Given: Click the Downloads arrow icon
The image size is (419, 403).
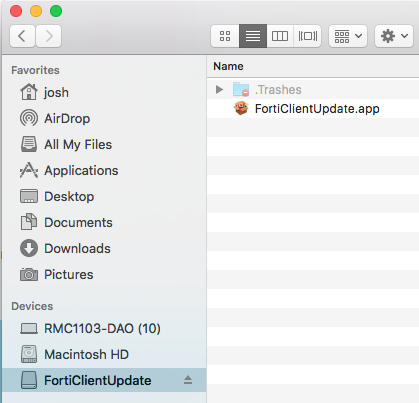Looking at the screenshot, I should click(x=29, y=248).
